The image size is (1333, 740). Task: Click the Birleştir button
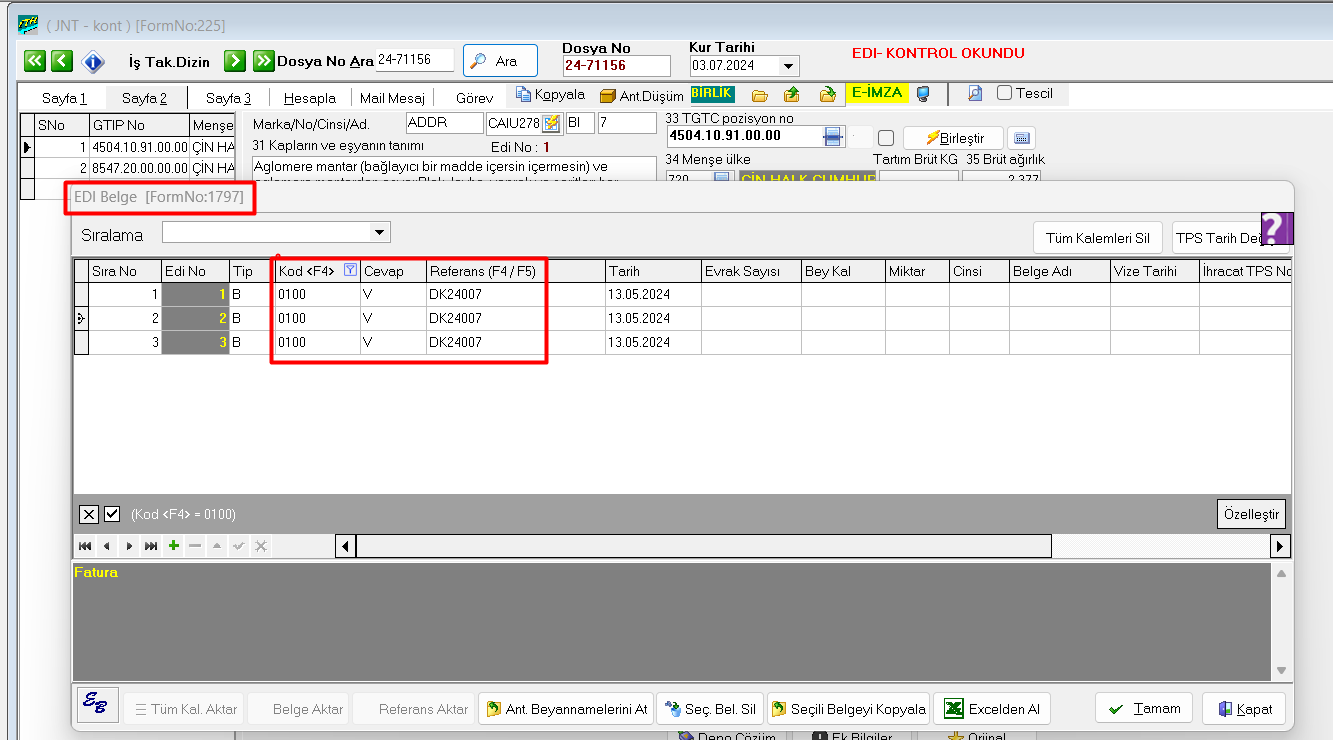(x=953, y=138)
